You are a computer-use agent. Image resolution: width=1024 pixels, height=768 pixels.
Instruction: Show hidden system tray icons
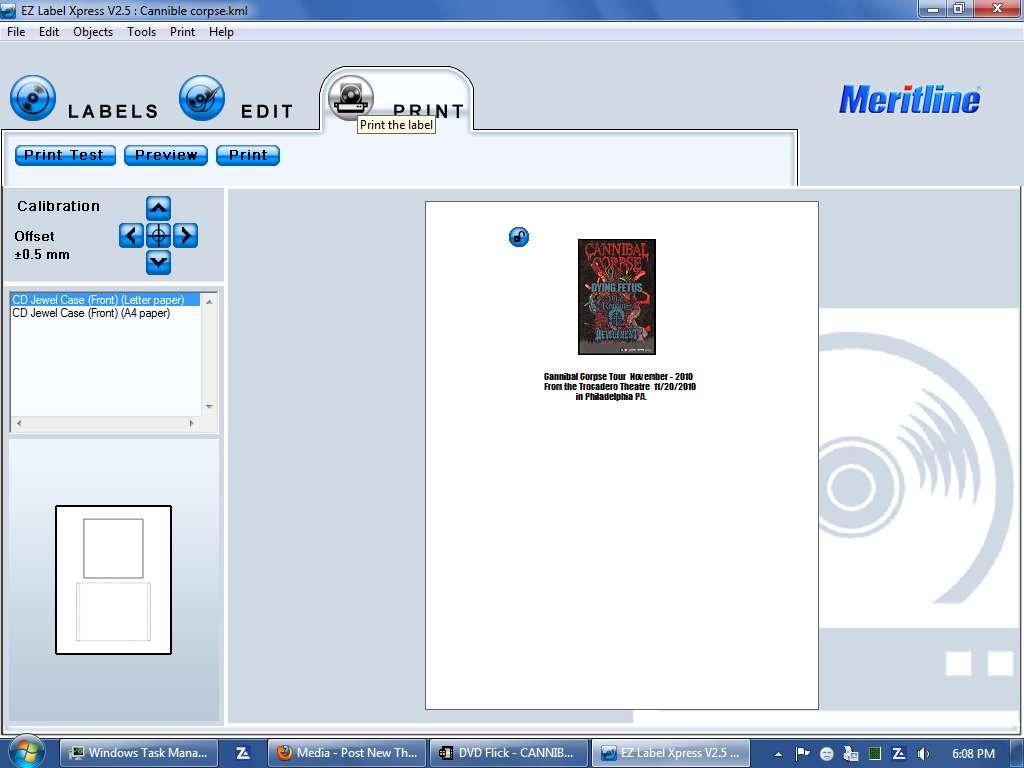coord(778,754)
